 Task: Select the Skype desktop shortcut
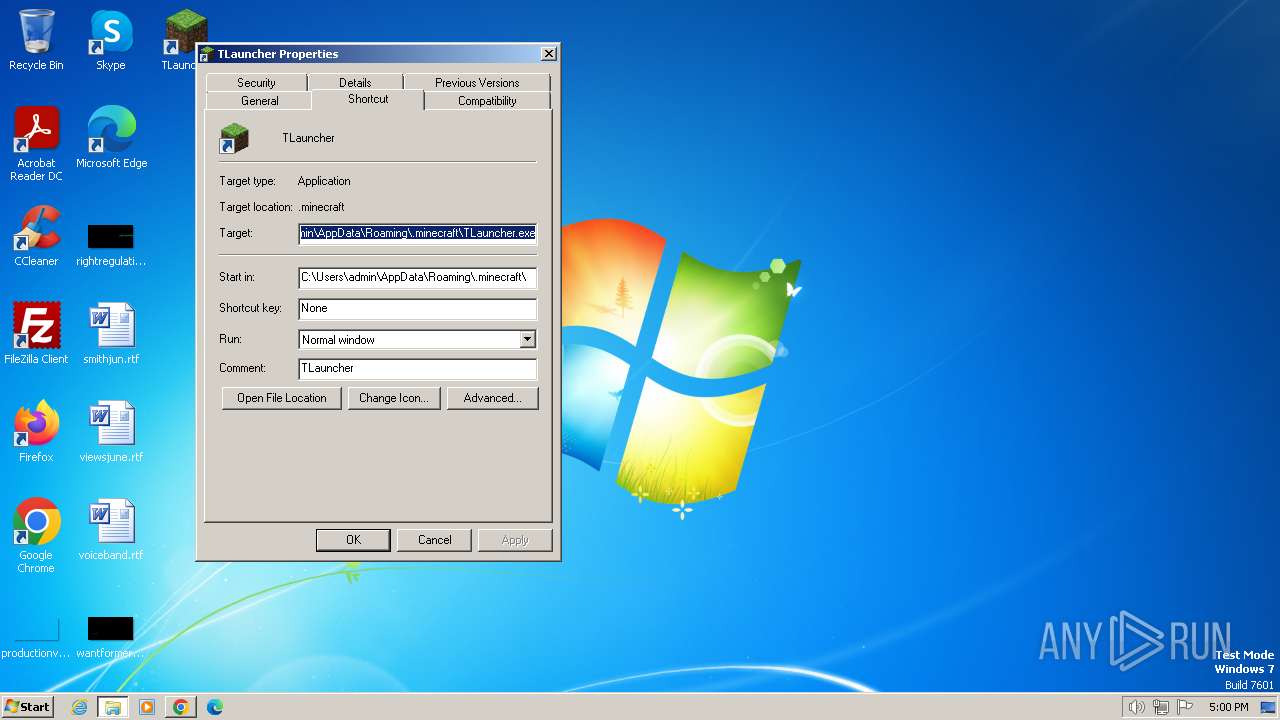pos(111,41)
